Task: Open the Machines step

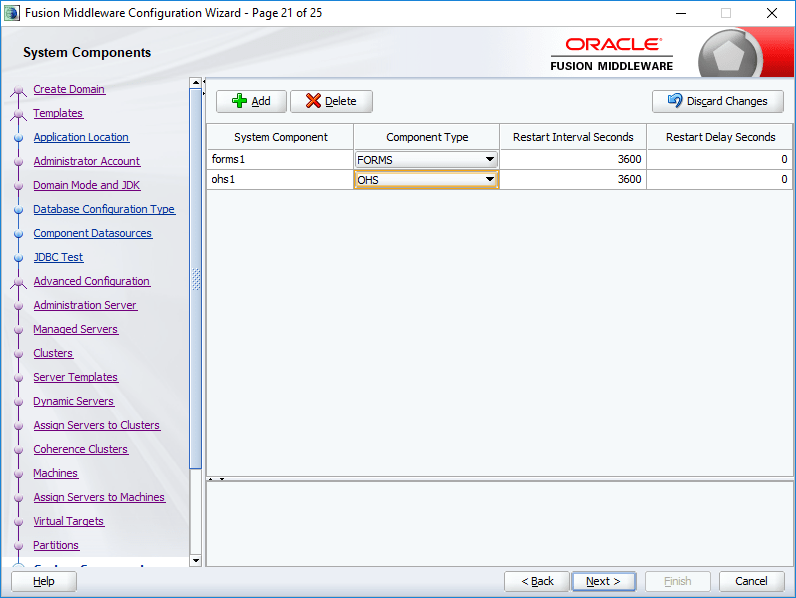Action: pyautogui.click(x=55, y=473)
